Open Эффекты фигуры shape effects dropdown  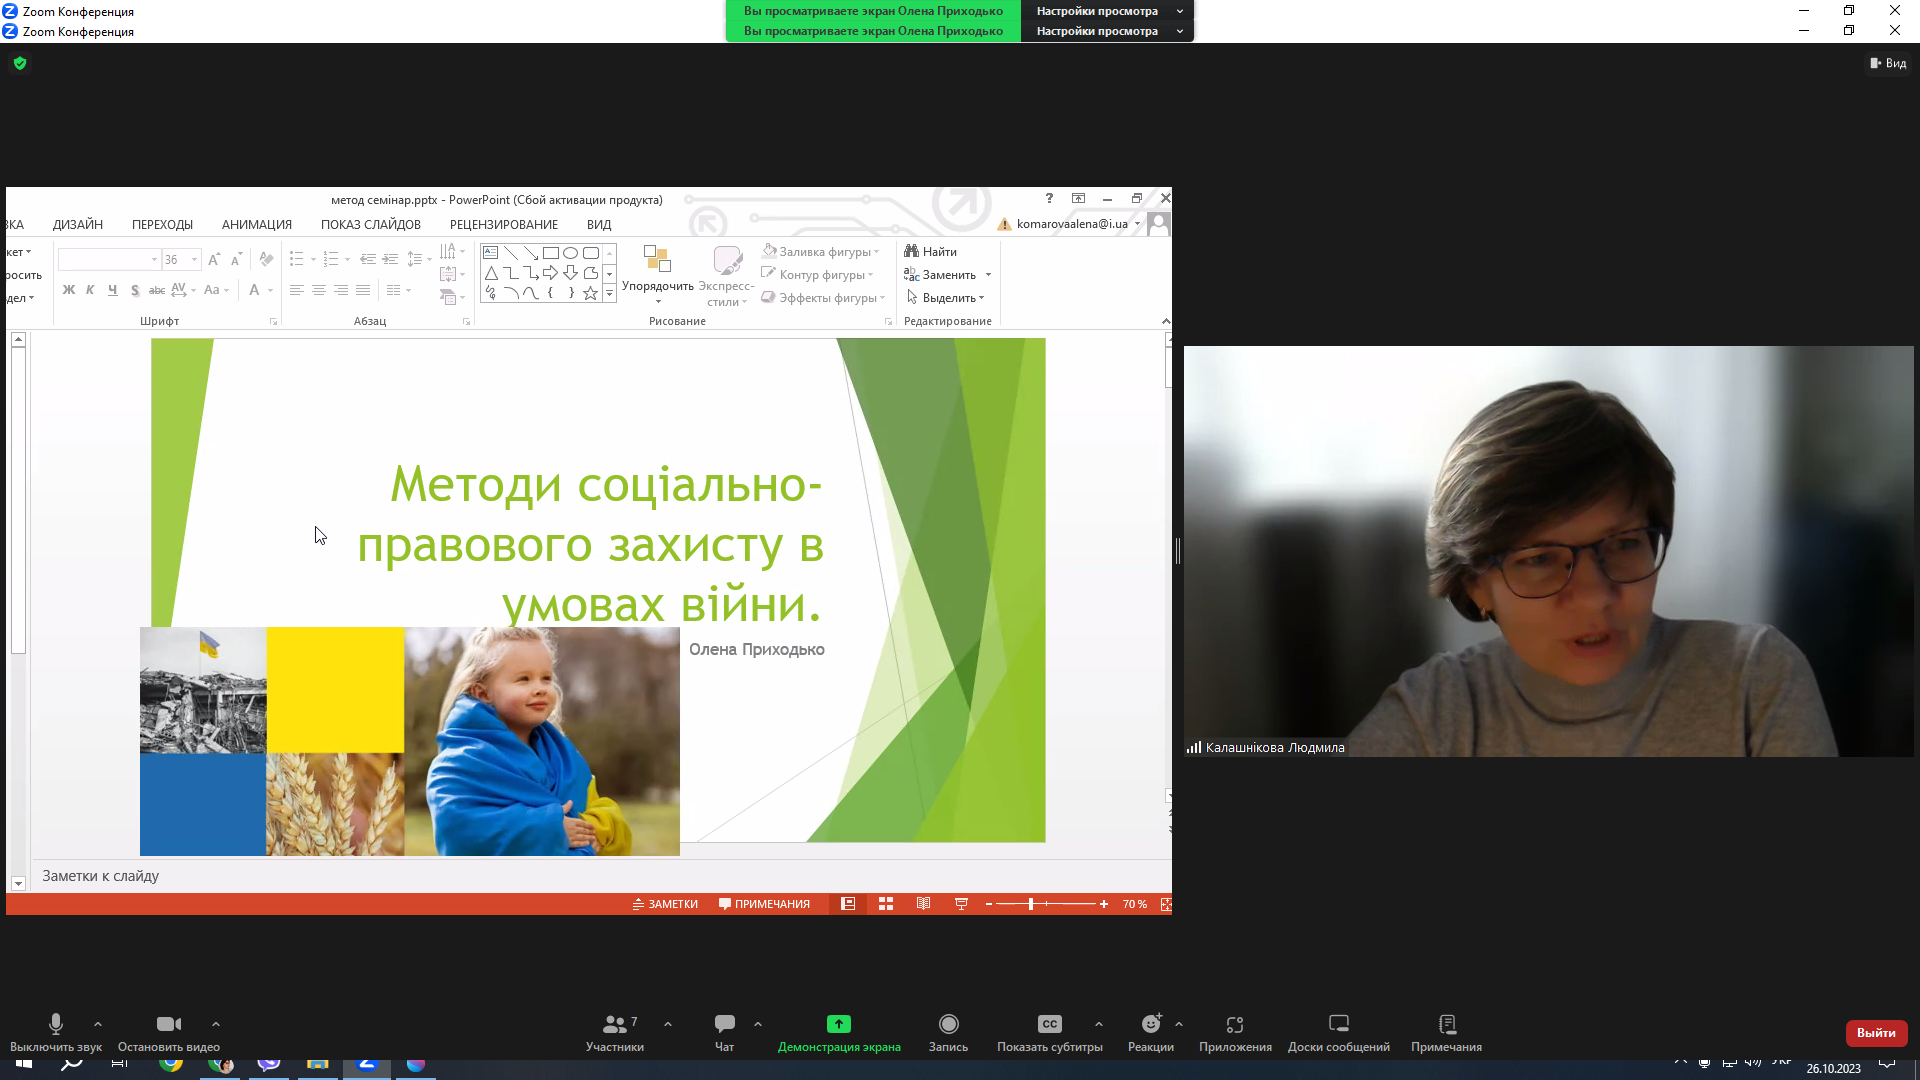(824, 298)
